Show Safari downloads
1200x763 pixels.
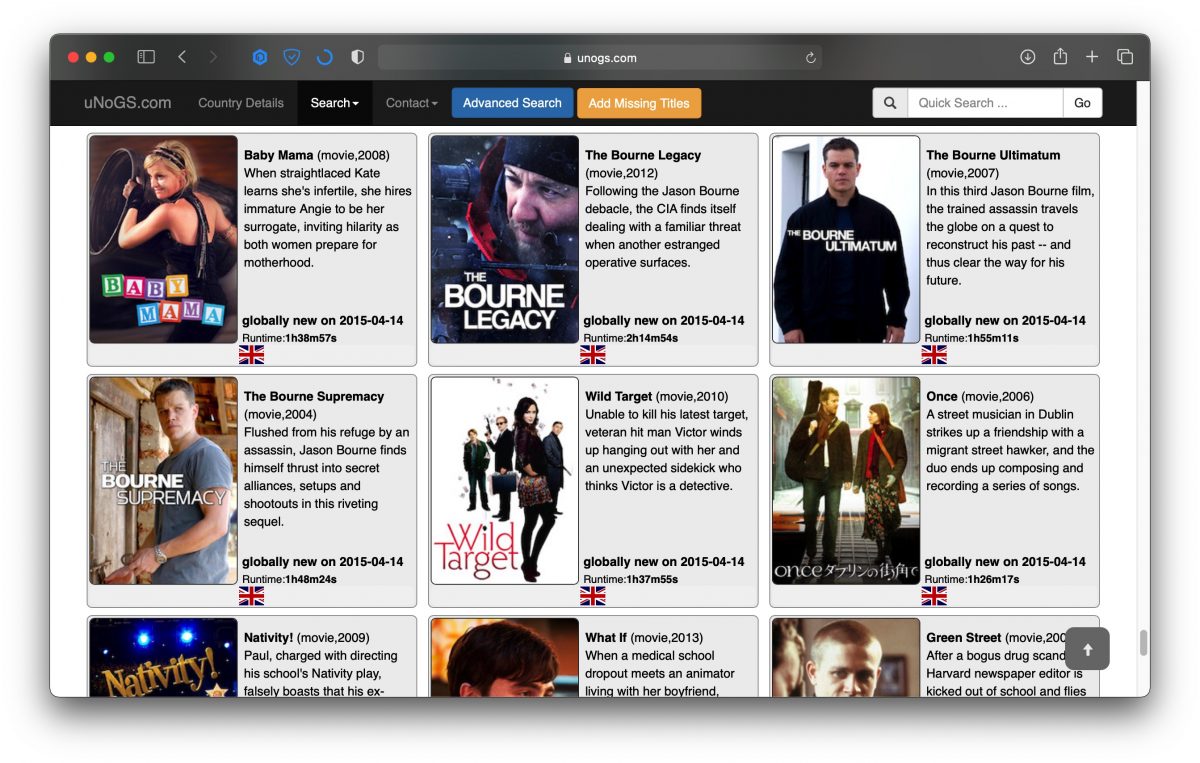pyautogui.click(x=1027, y=57)
